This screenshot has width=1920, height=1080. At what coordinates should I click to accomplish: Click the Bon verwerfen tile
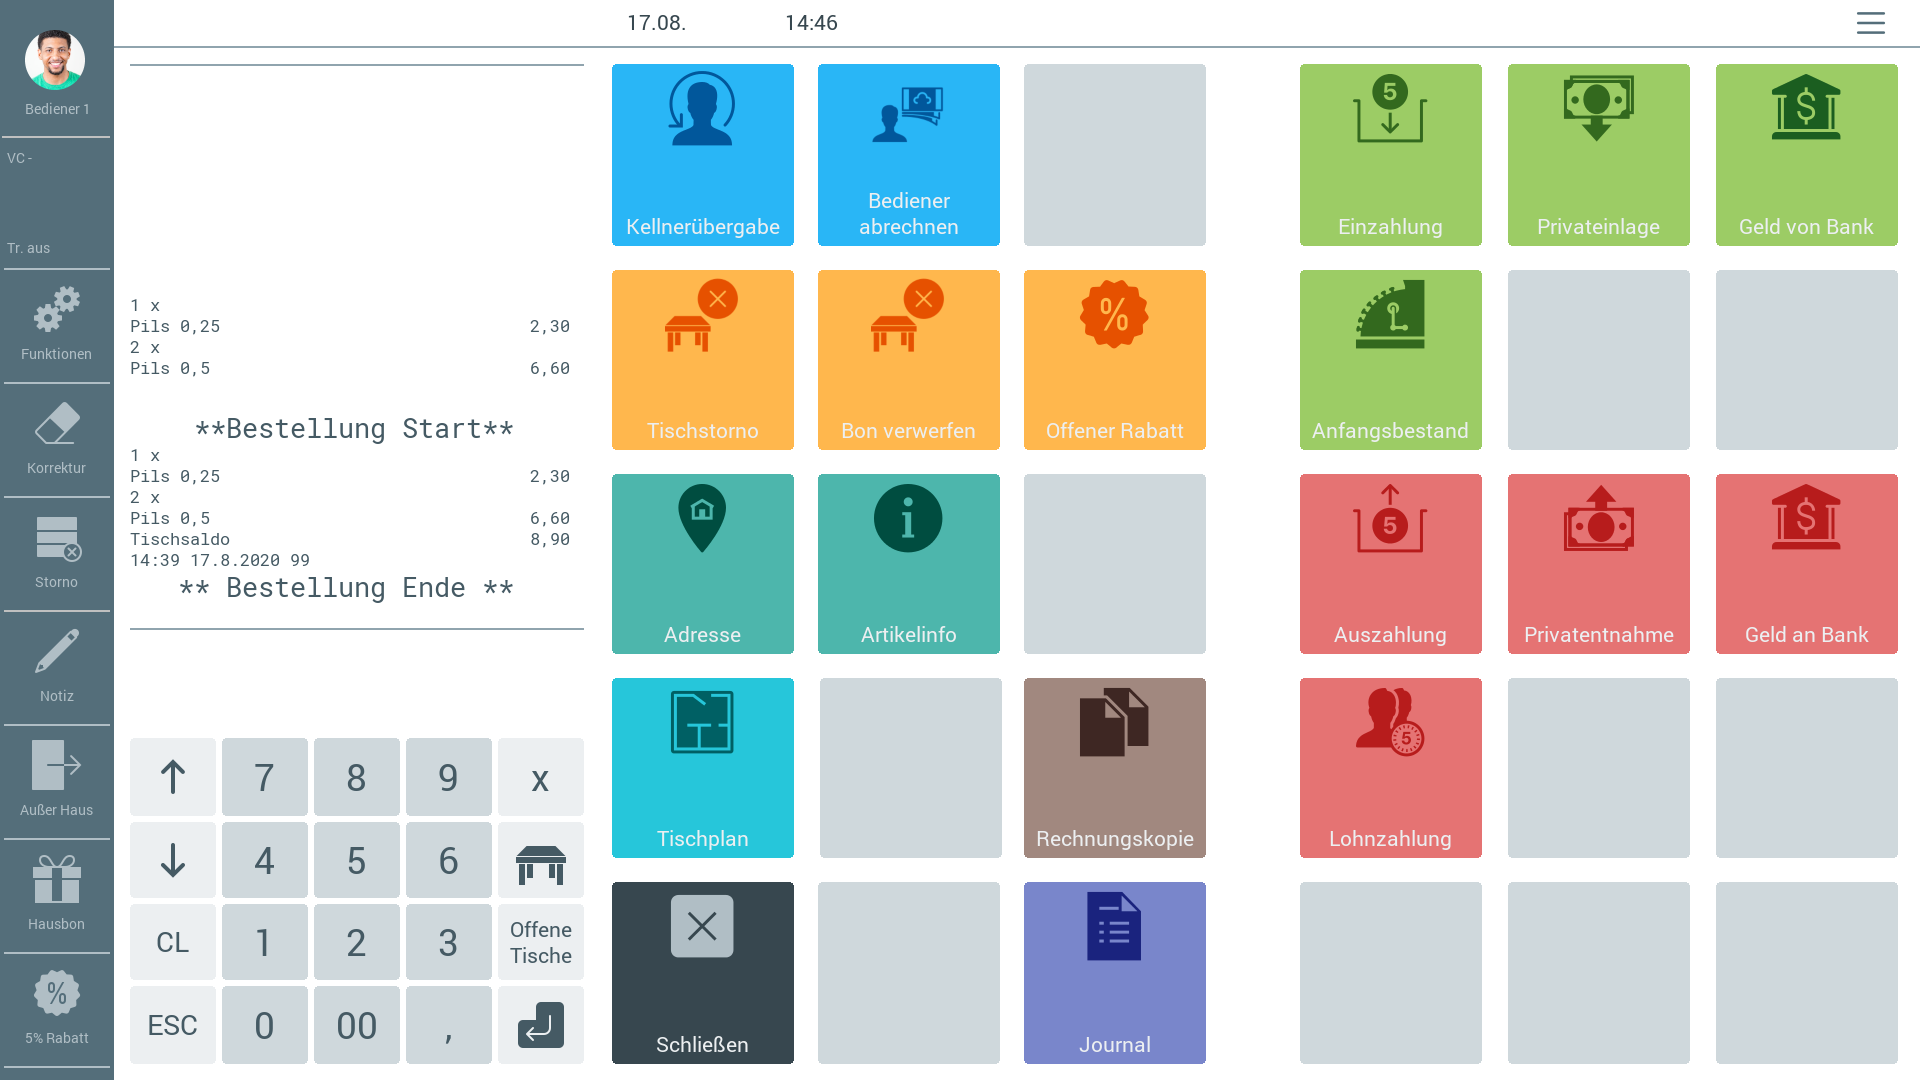908,360
